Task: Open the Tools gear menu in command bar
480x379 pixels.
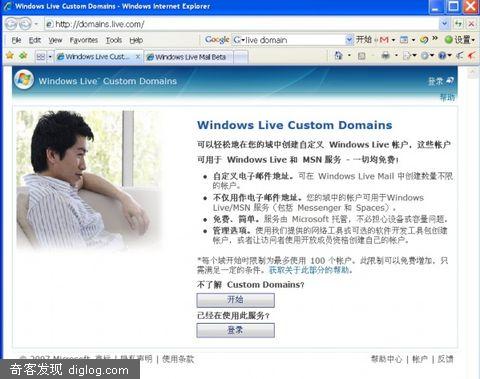Action: pos(427,56)
